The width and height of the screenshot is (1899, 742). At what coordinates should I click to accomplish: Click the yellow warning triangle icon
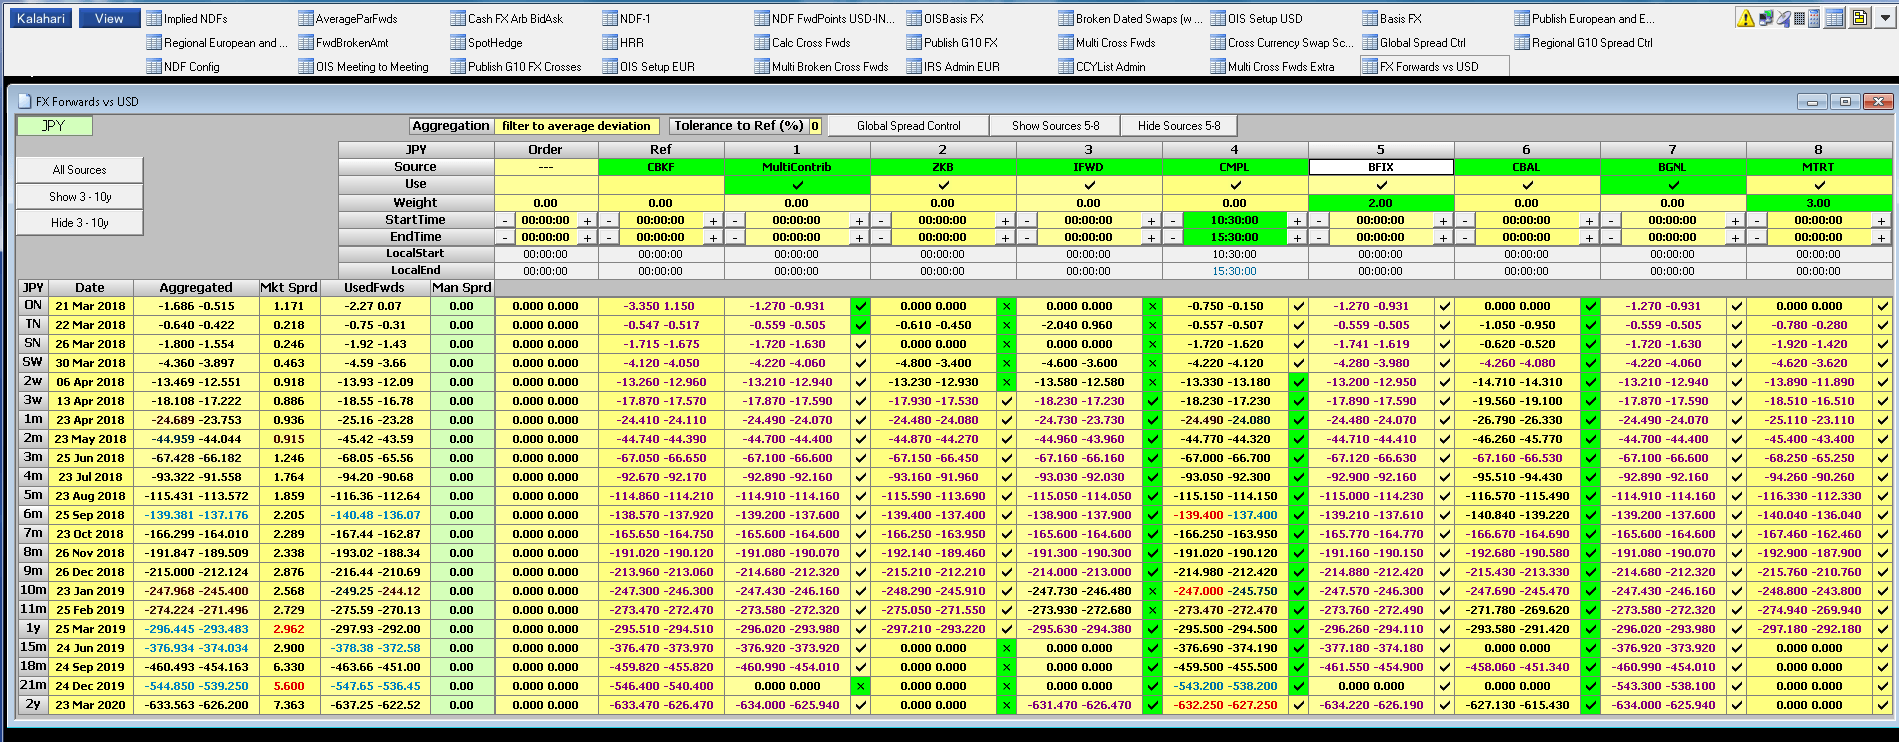1745,18
